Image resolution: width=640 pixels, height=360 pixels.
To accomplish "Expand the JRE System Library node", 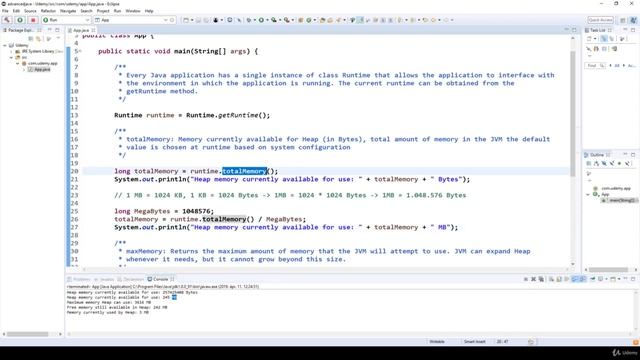I will click(11, 51).
